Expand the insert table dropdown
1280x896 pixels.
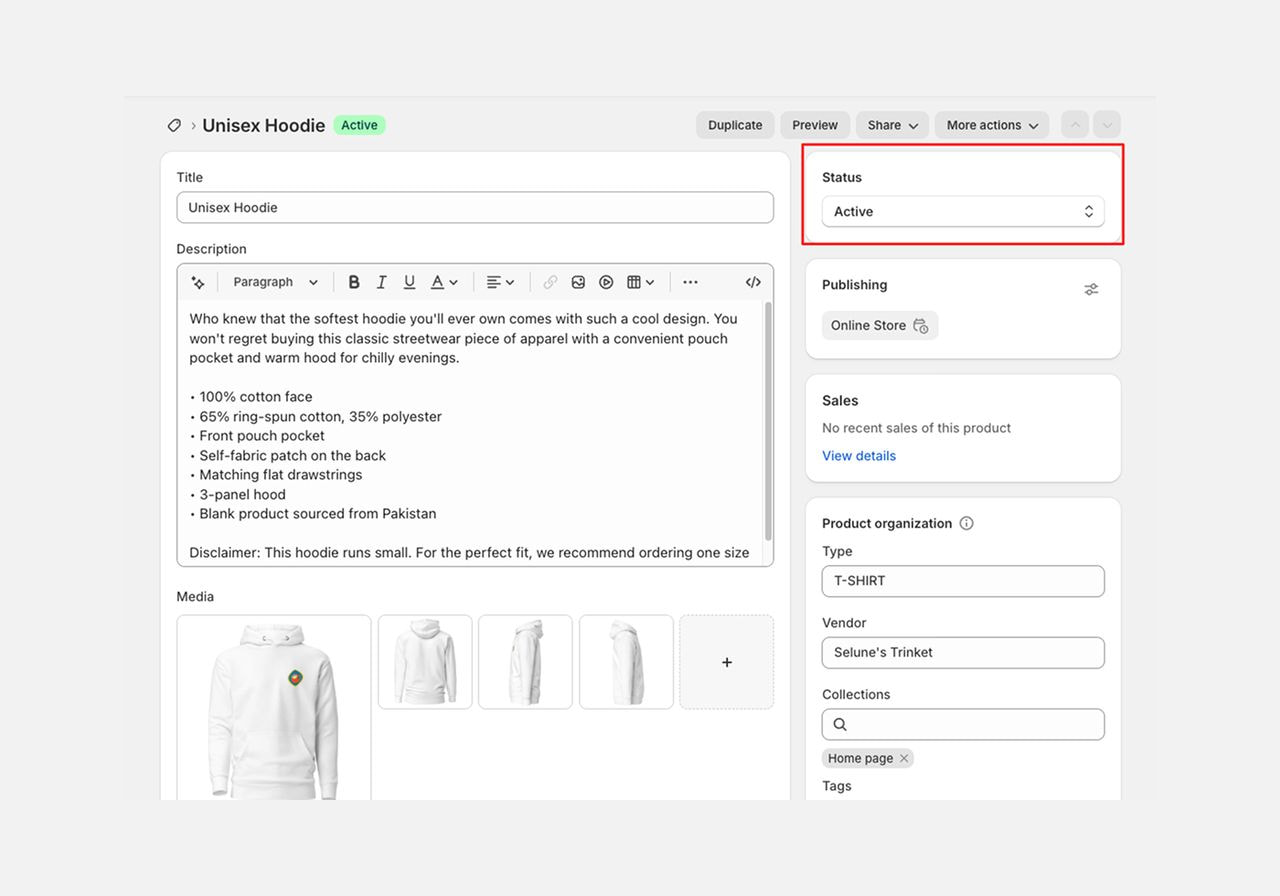pos(640,283)
